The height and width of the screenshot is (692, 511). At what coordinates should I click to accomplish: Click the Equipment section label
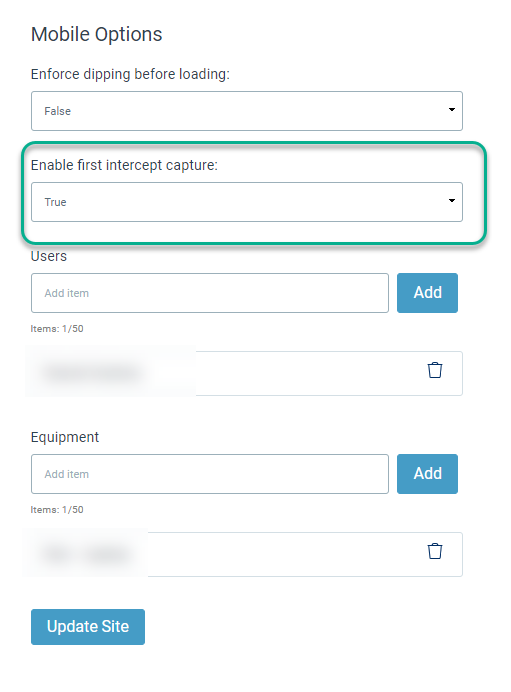(65, 437)
